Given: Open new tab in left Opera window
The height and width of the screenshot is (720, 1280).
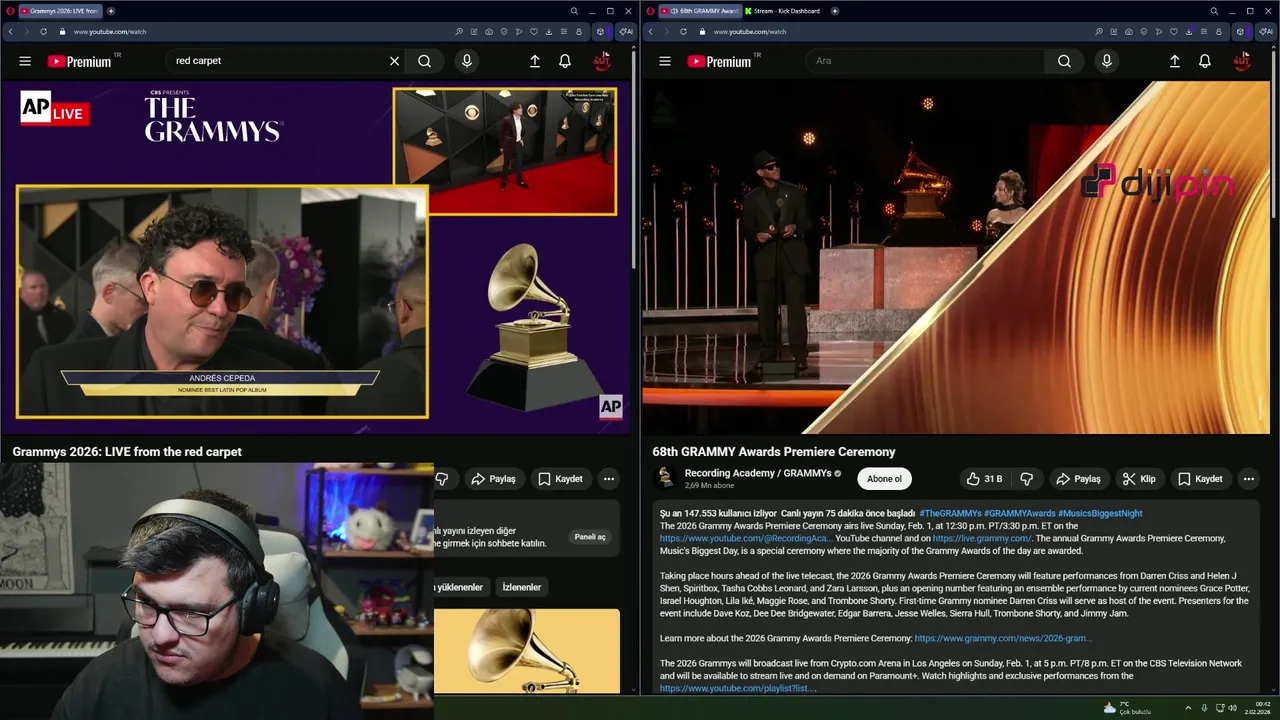Looking at the screenshot, I should click(x=111, y=11).
